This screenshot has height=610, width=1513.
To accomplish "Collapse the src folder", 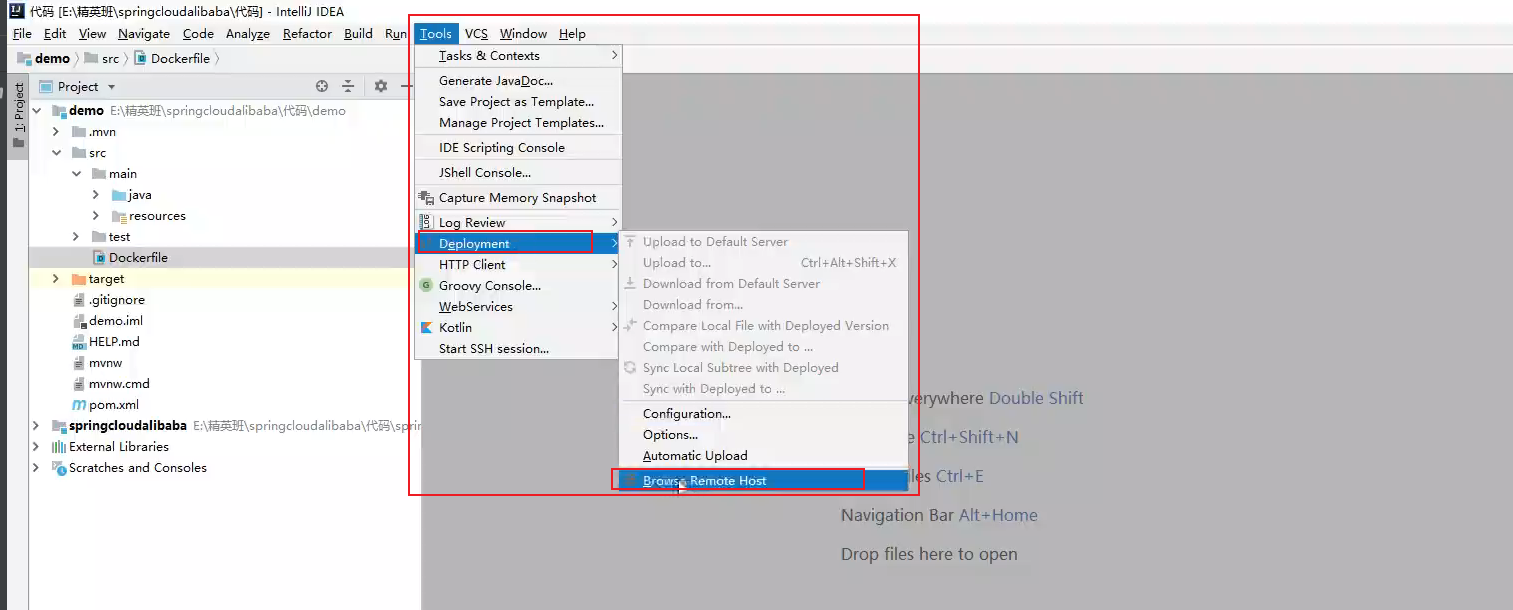I will pos(57,153).
